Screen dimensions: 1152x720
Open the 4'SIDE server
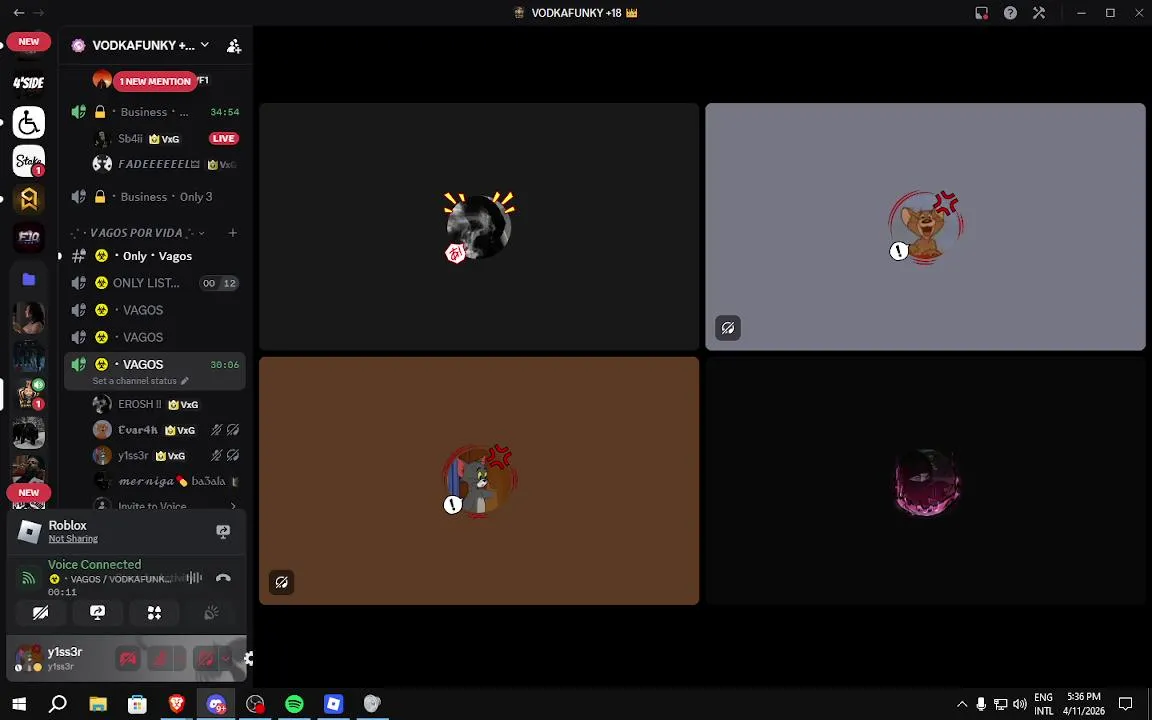click(29, 83)
